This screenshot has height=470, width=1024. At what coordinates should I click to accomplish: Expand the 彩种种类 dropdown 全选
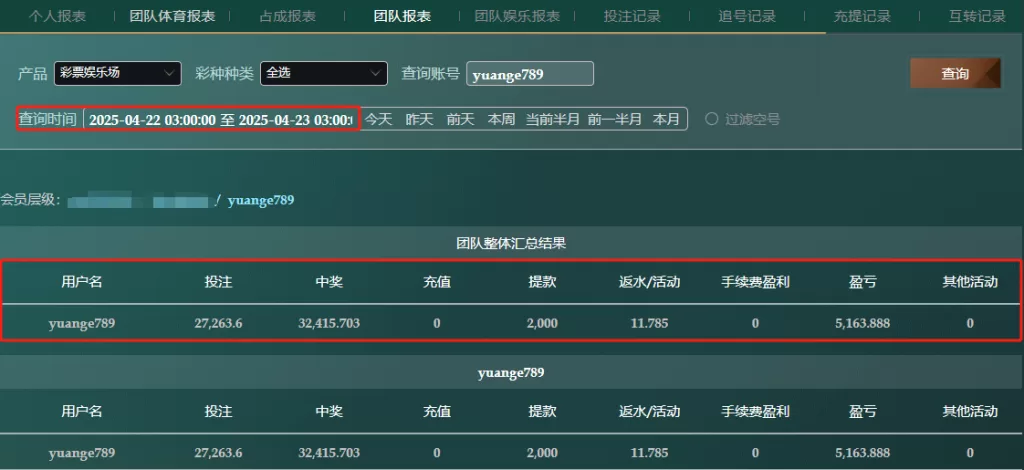(324, 73)
